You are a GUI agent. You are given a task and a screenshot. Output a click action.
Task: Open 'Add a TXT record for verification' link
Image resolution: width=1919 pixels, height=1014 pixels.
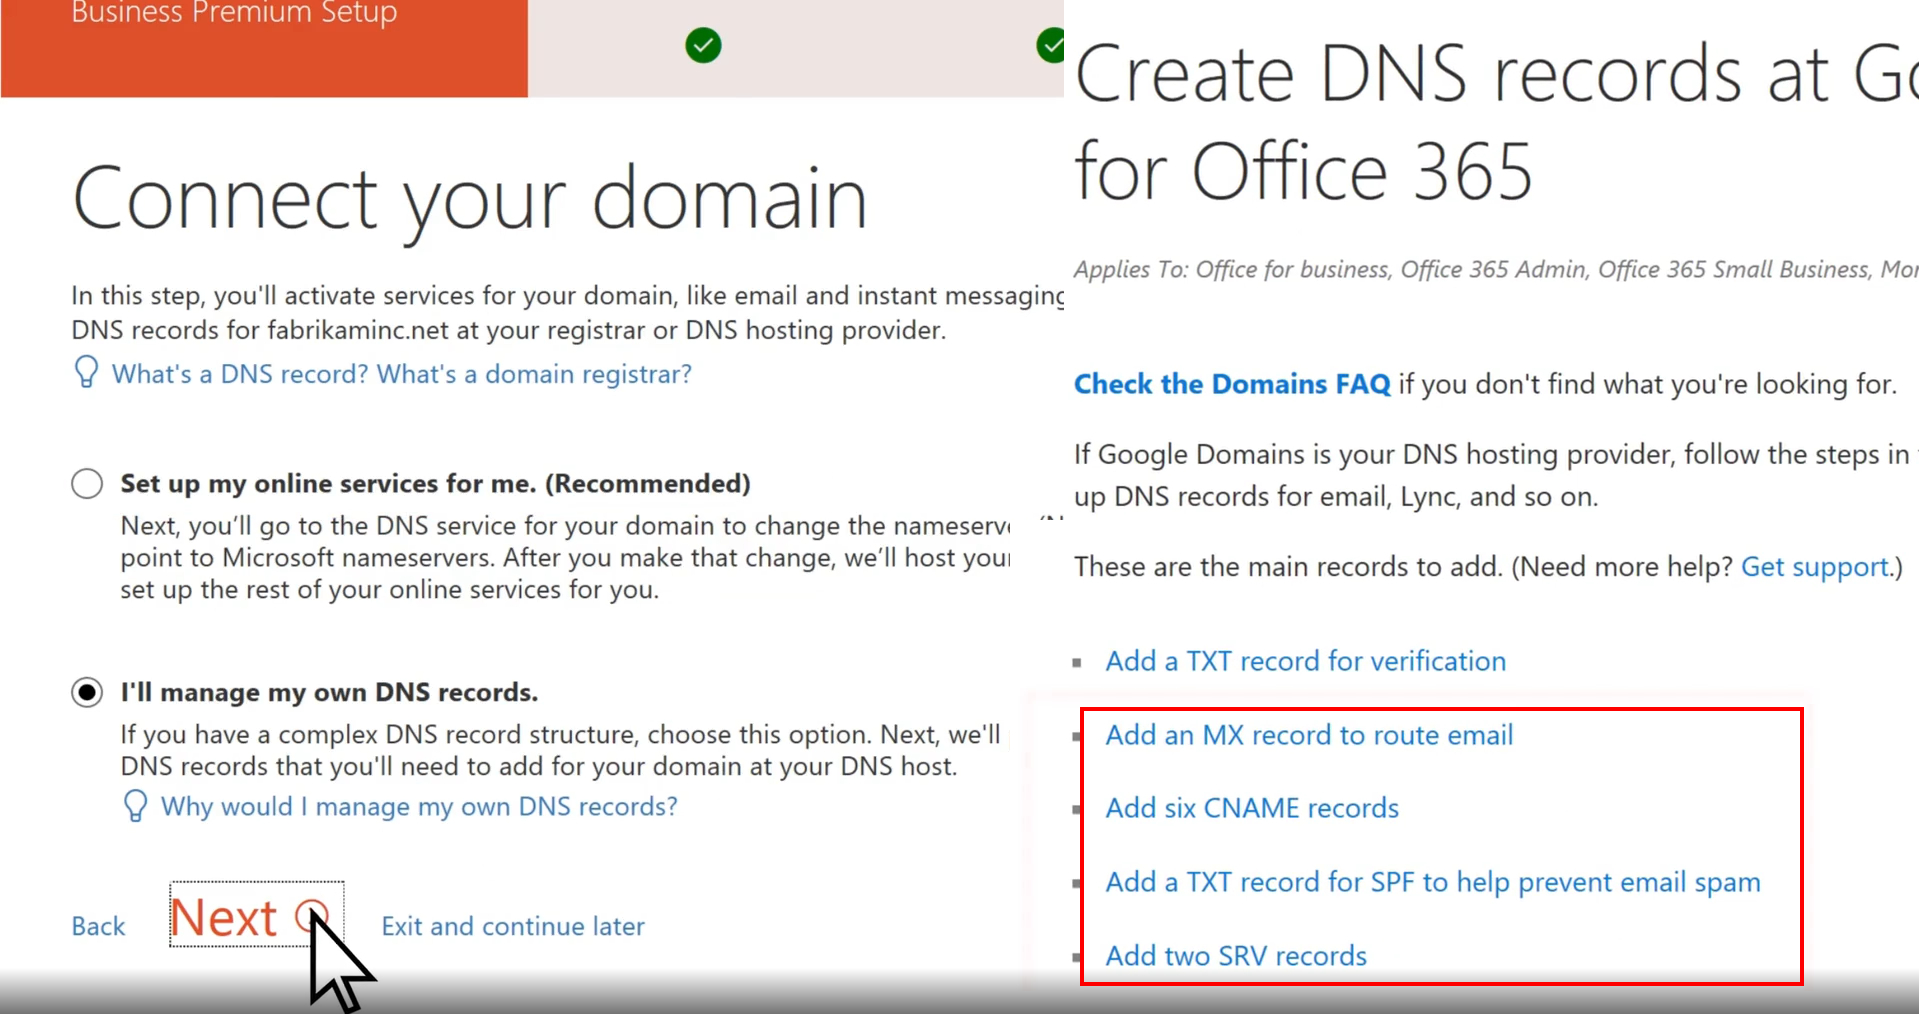[1305, 661]
